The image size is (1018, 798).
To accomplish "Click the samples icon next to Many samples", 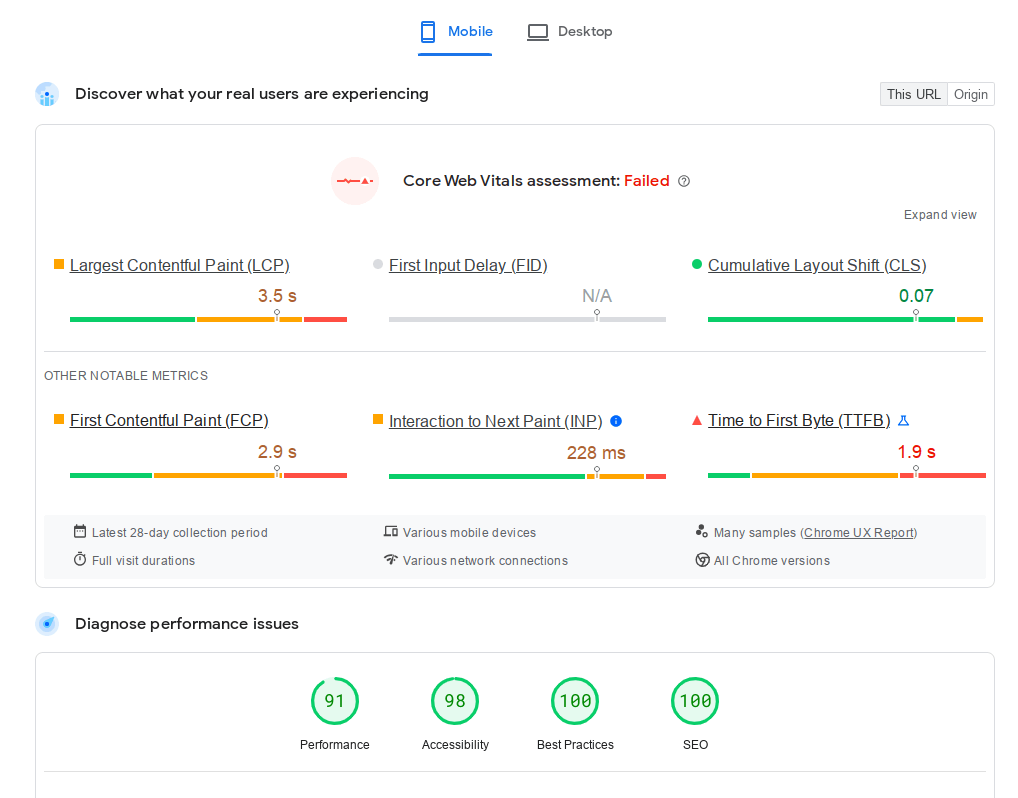I will tap(703, 532).
